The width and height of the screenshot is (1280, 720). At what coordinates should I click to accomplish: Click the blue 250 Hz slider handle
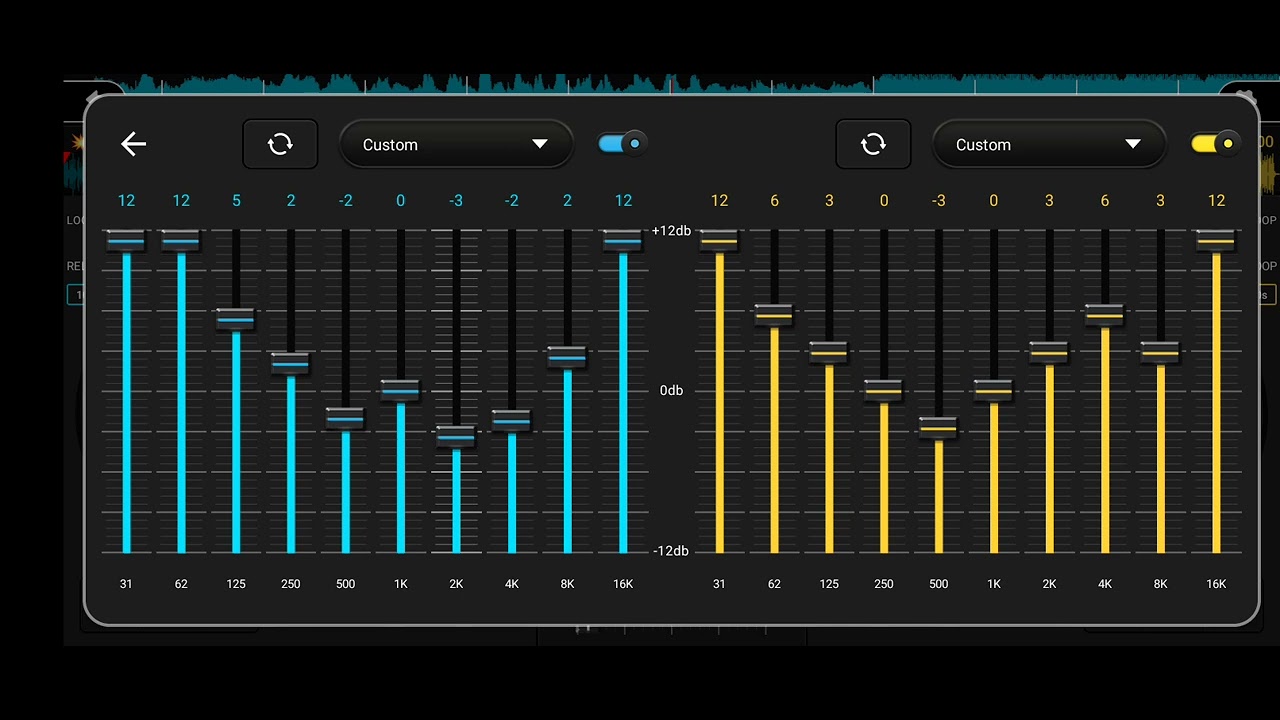click(291, 363)
